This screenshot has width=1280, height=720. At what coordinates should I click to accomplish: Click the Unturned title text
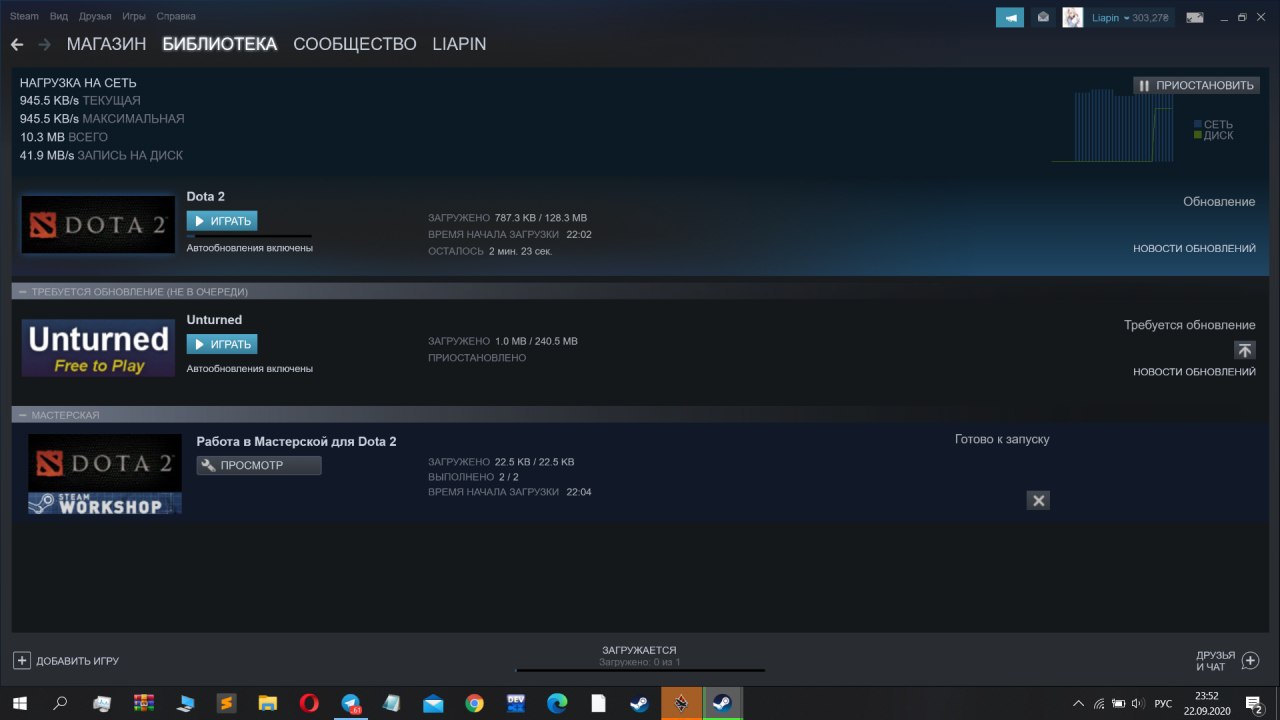214,320
